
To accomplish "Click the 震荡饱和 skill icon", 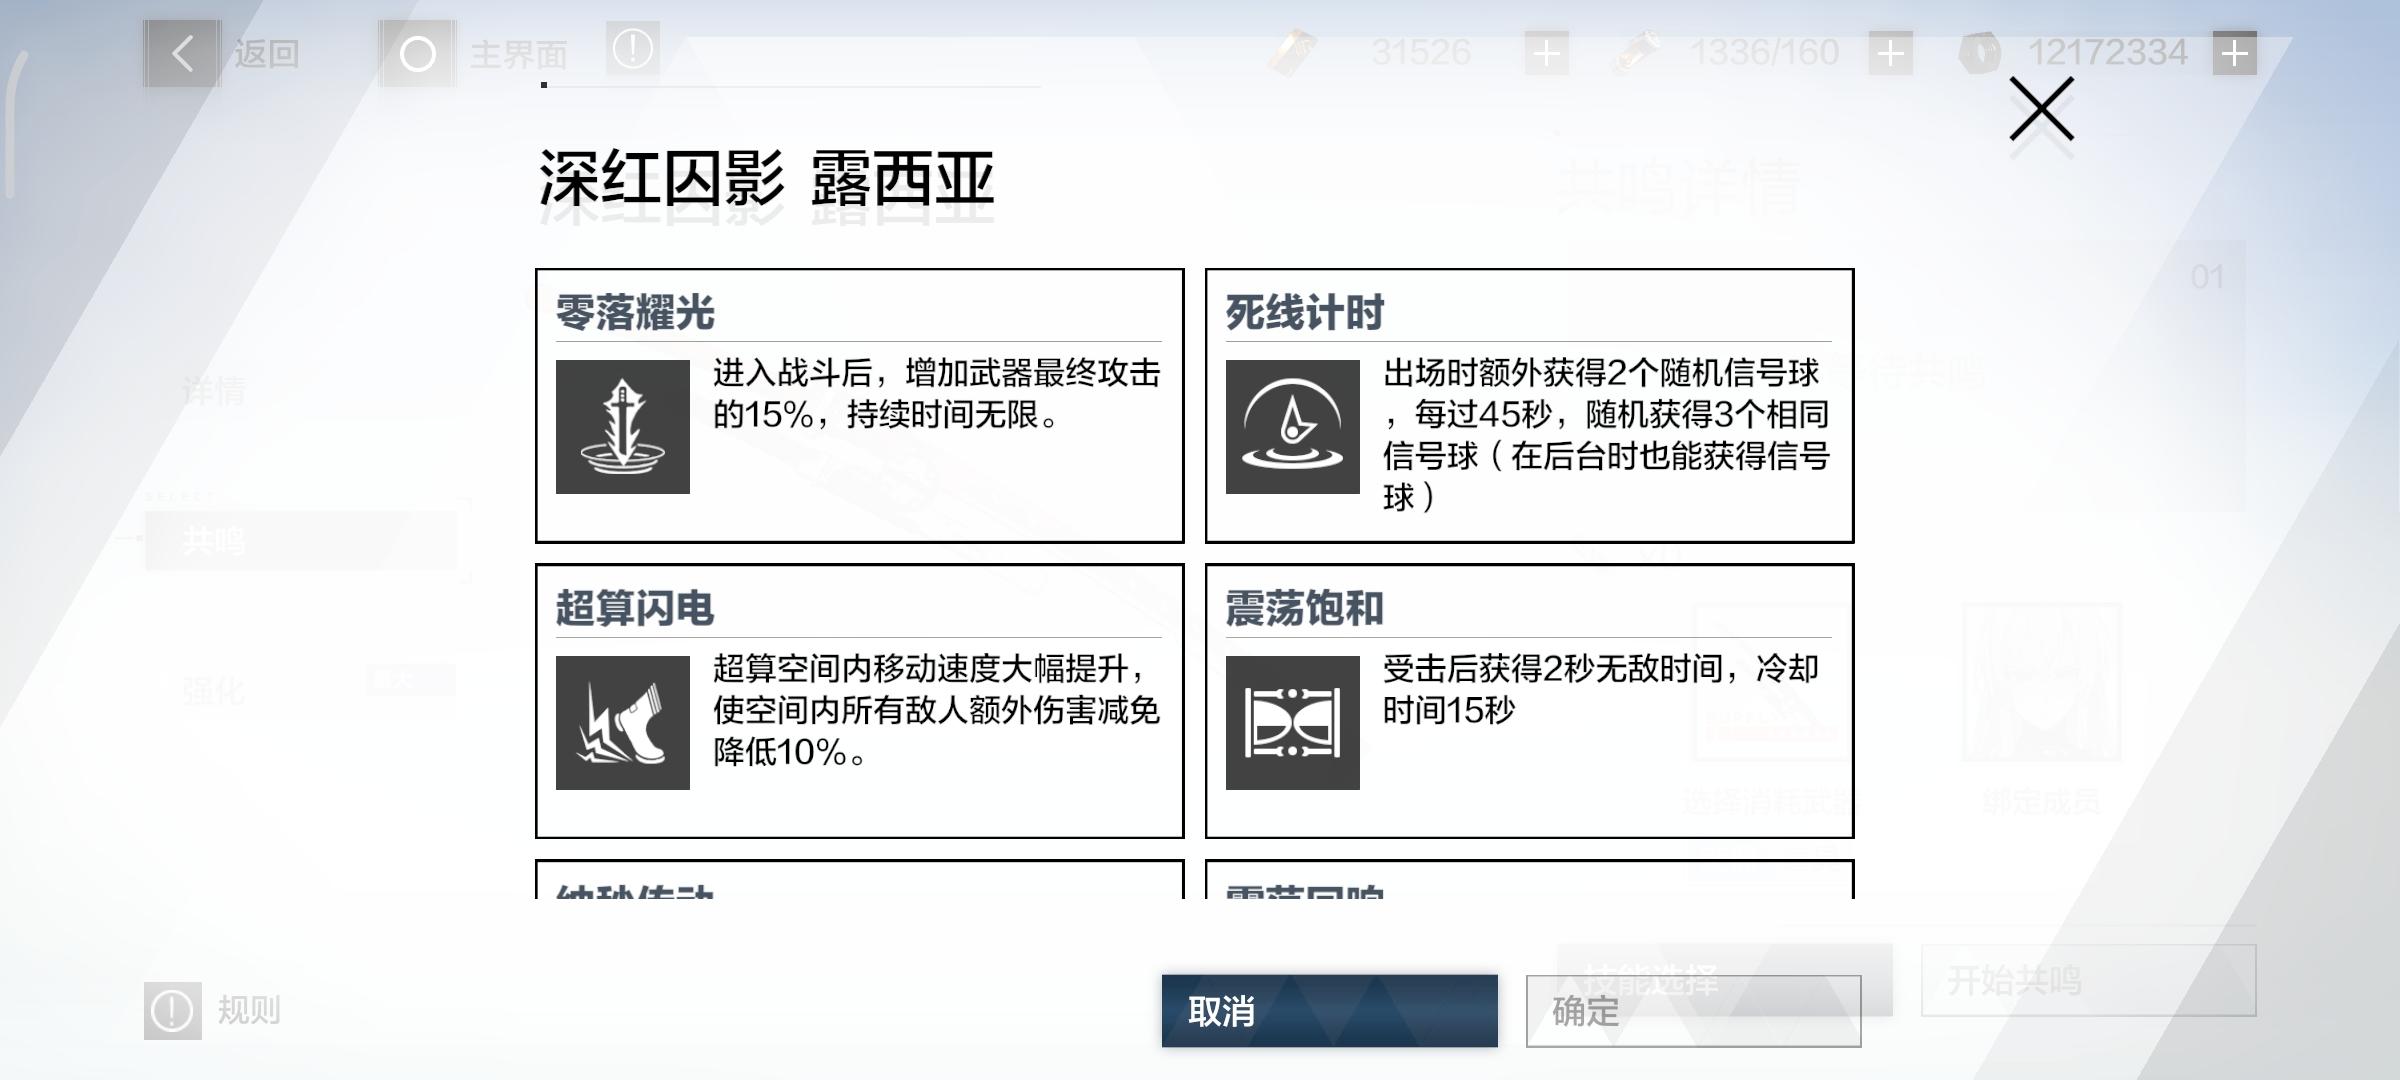I will pyautogui.click(x=1292, y=723).
